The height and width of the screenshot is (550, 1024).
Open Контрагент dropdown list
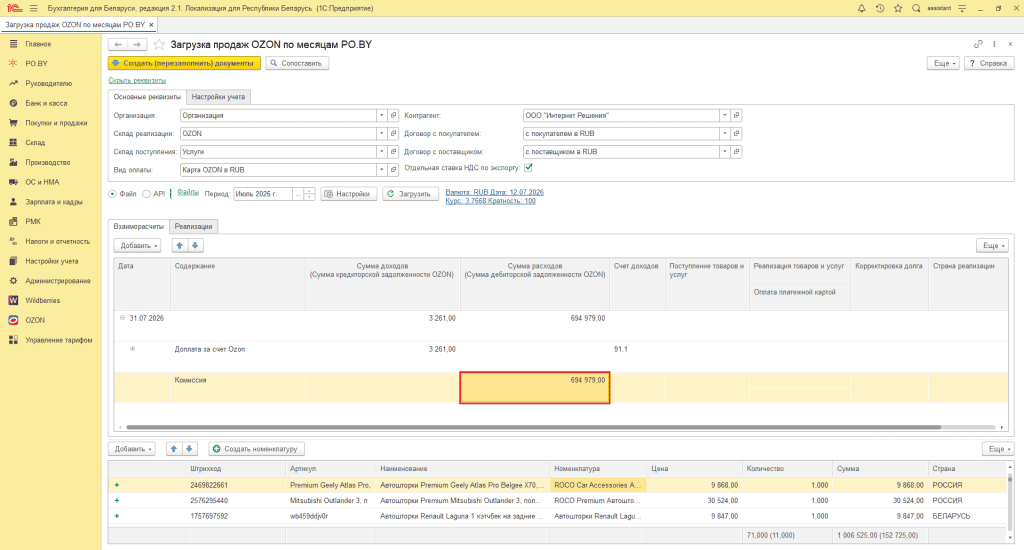[x=724, y=116]
